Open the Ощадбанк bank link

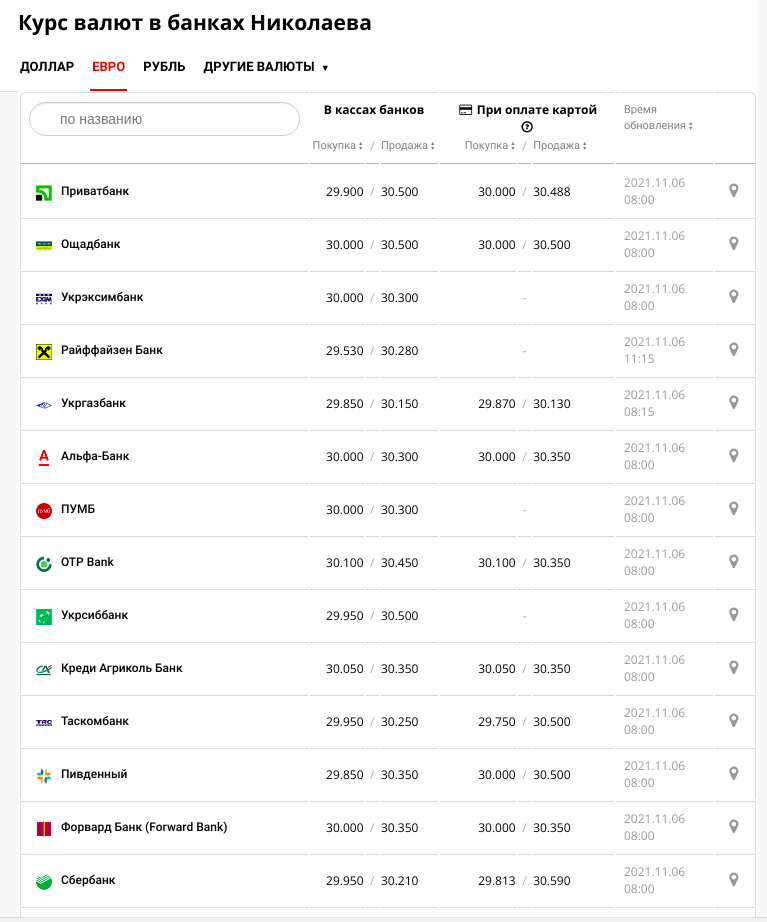91,244
